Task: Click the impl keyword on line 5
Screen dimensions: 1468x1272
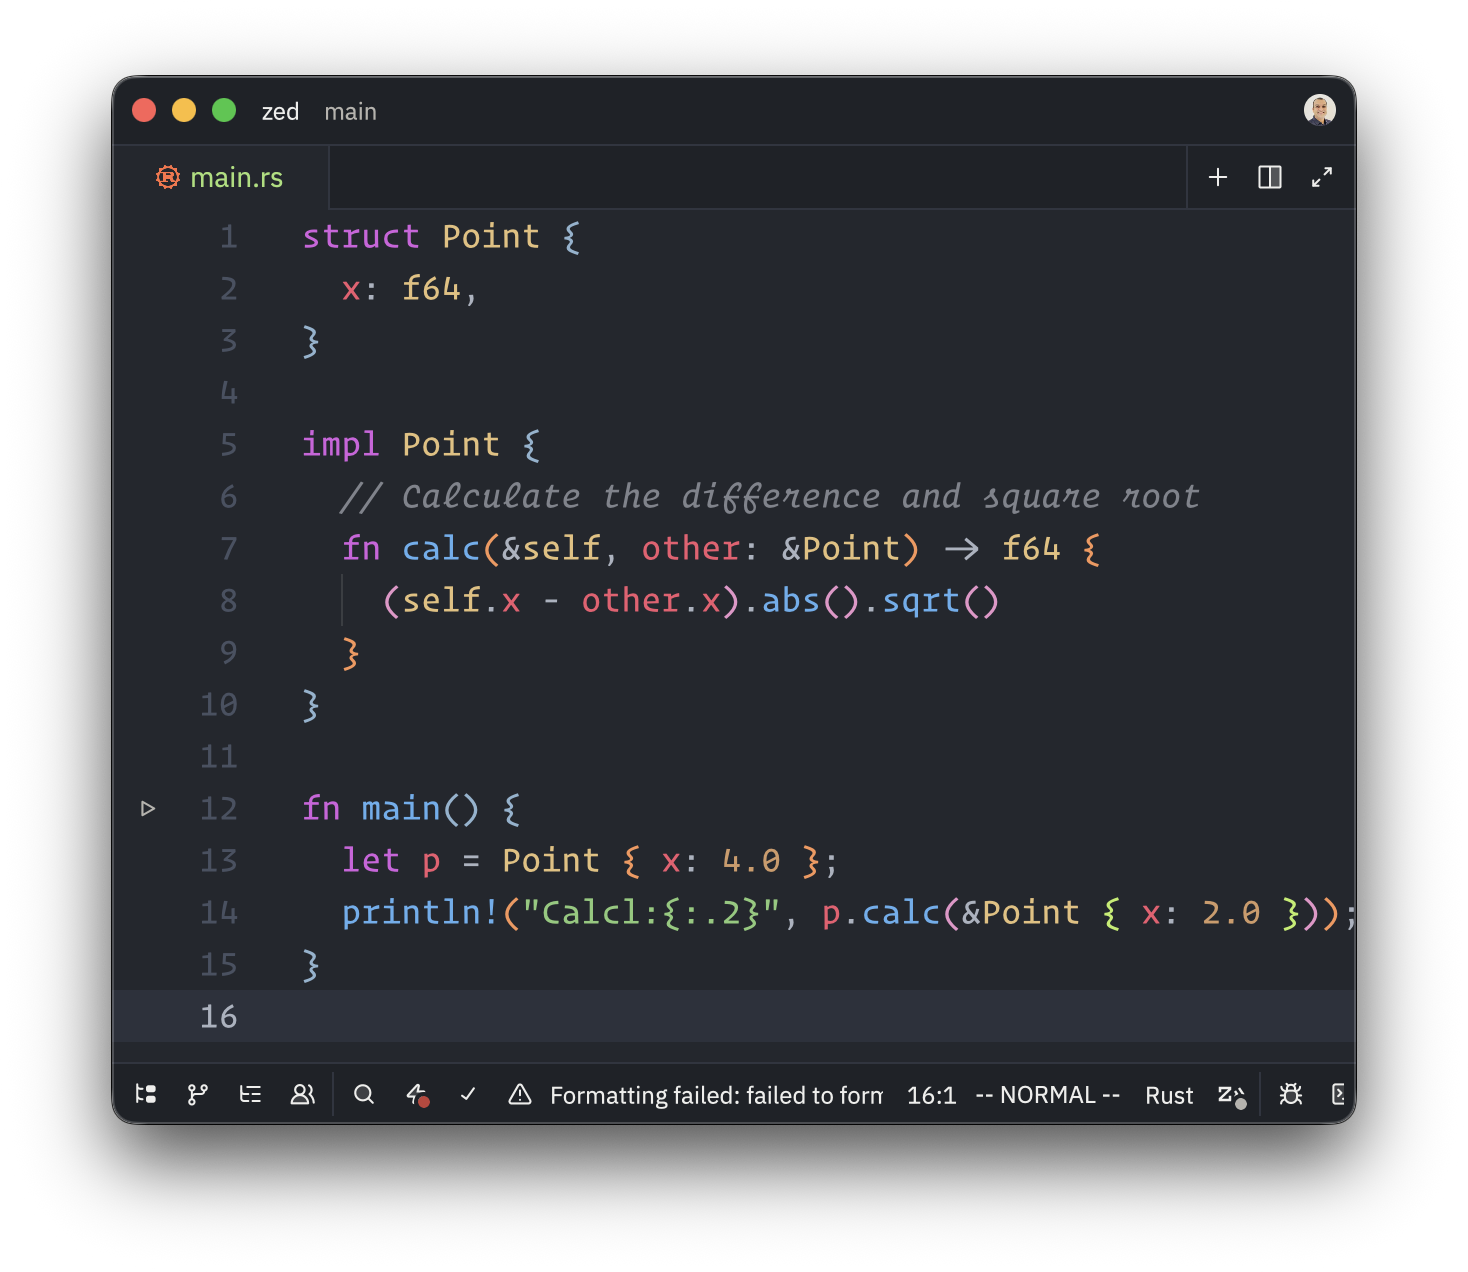Action: (341, 444)
